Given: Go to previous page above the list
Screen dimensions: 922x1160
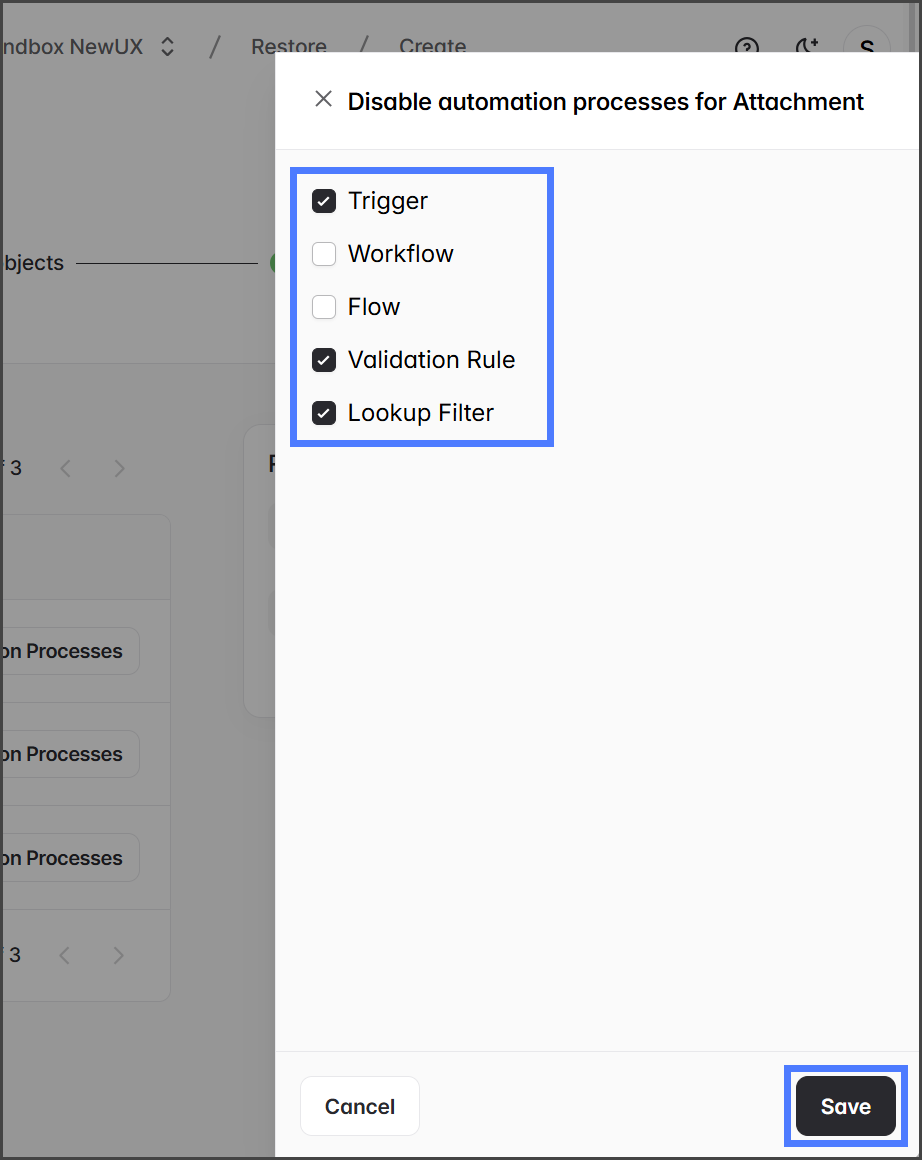Looking at the screenshot, I should (x=66, y=468).
